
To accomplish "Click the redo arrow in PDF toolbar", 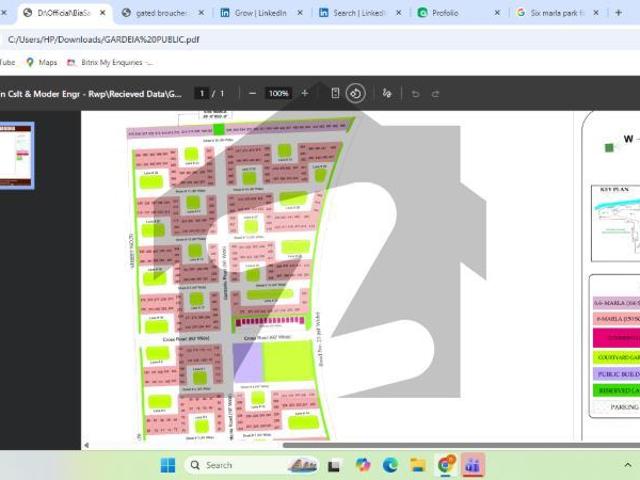I will tap(436, 94).
